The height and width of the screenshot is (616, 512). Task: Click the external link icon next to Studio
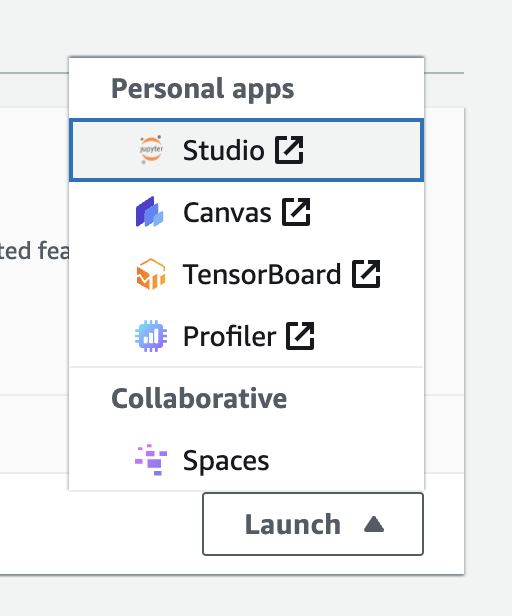289,150
